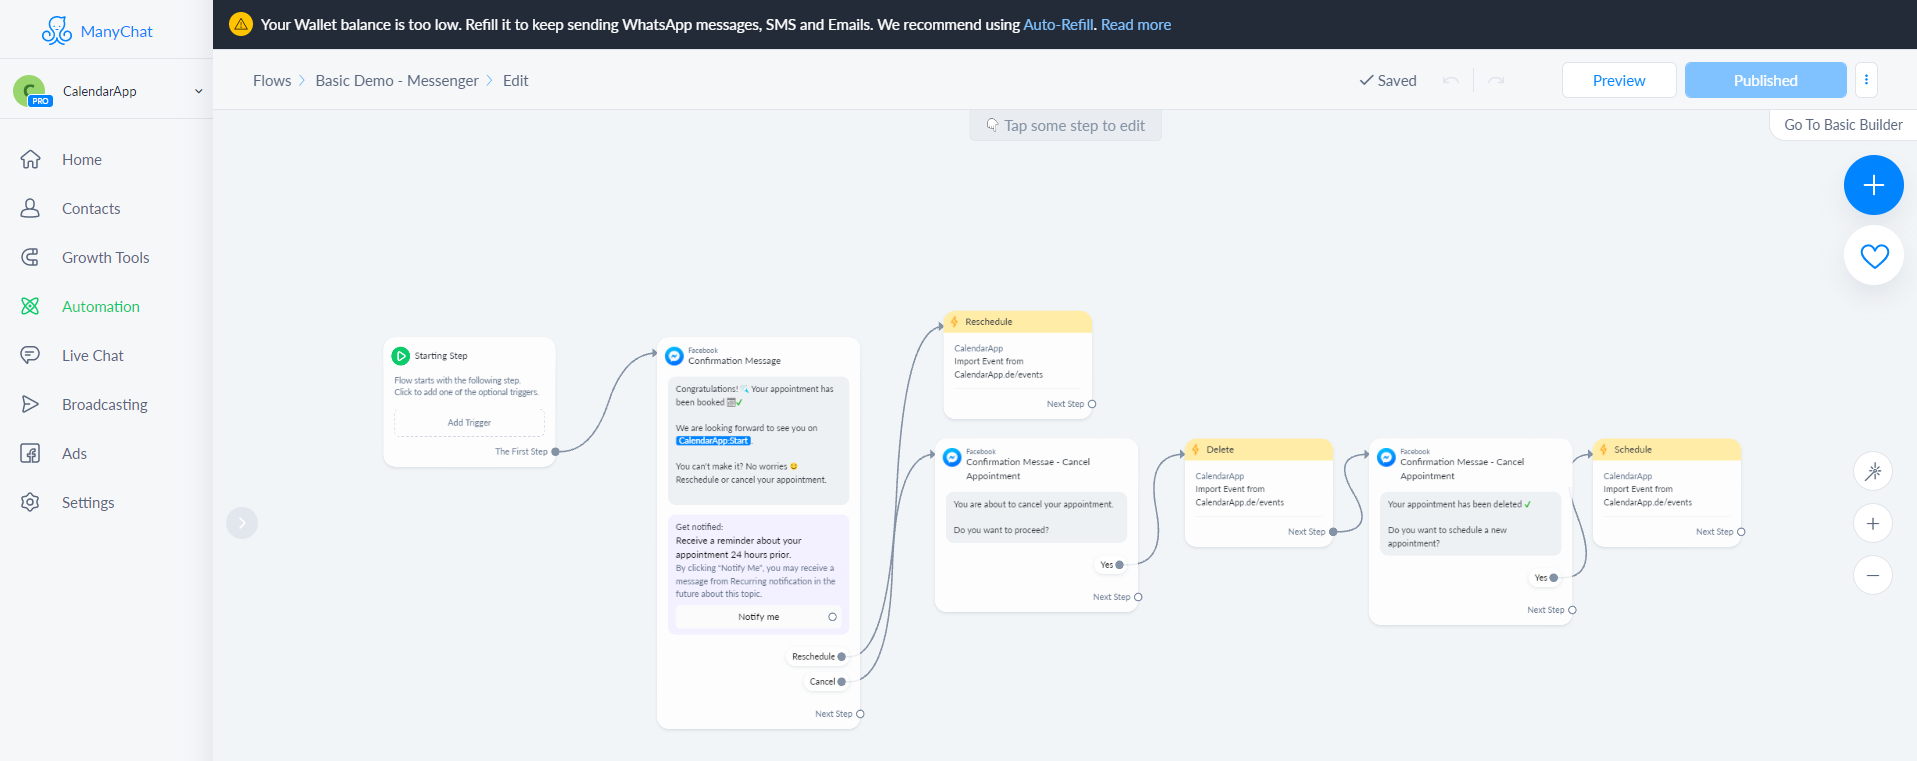Click the Preview button
The width and height of the screenshot is (1917, 761).
pos(1619,80)
